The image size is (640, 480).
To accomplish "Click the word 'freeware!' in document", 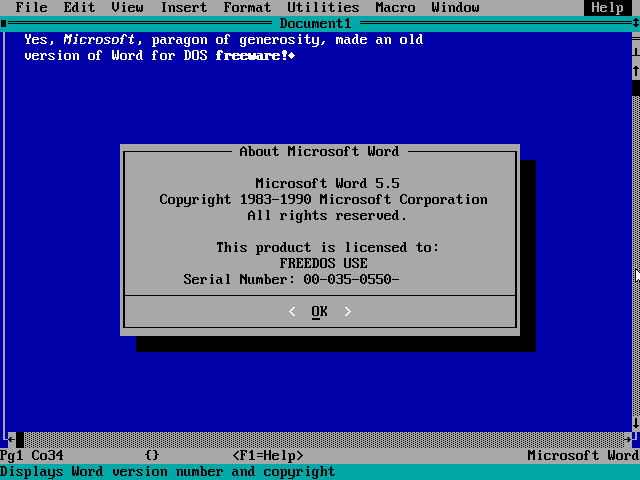I will pos(251,56).
